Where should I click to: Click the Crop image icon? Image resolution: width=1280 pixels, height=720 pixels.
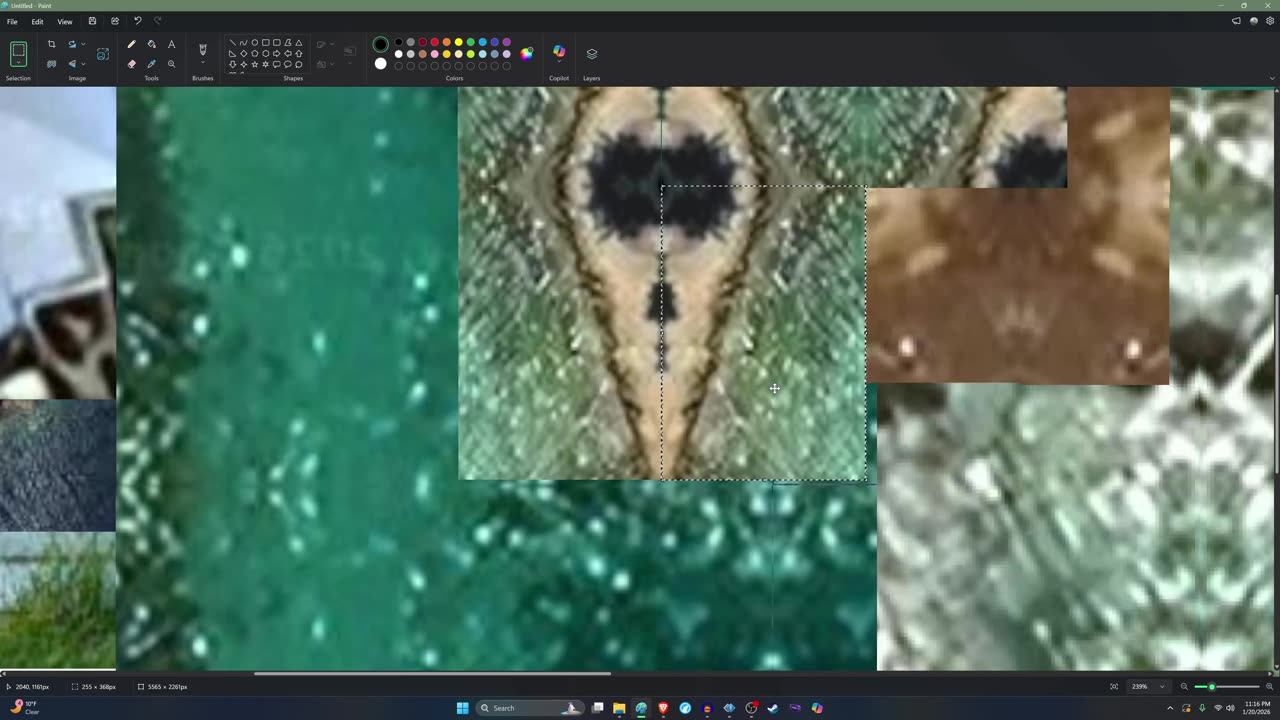coord(51,44)
